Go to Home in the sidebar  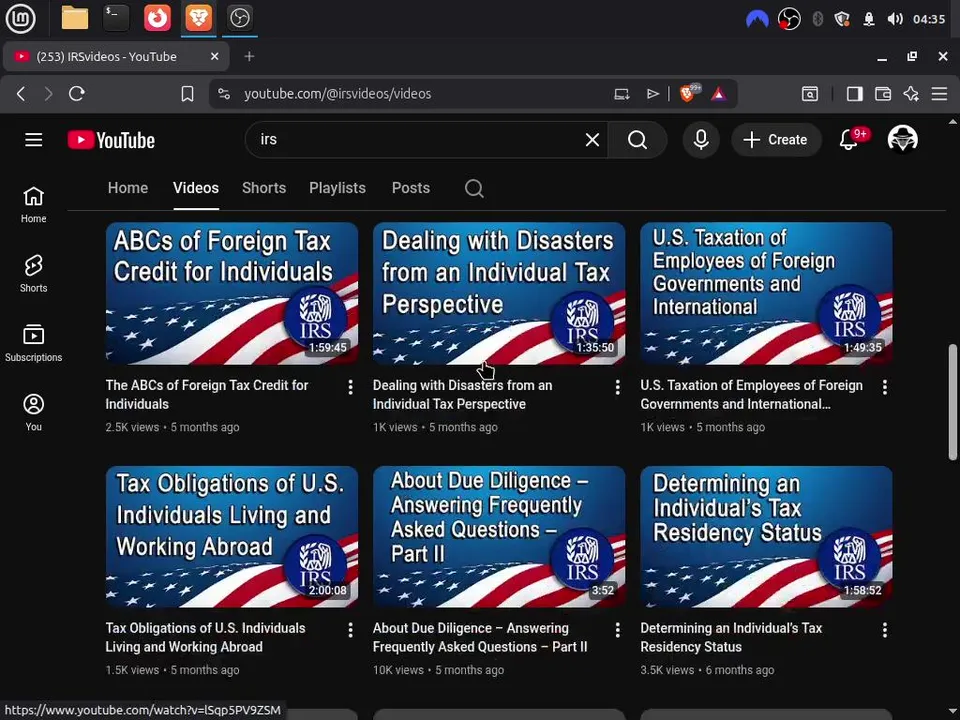pyautogui.click(x=34, y=204)
